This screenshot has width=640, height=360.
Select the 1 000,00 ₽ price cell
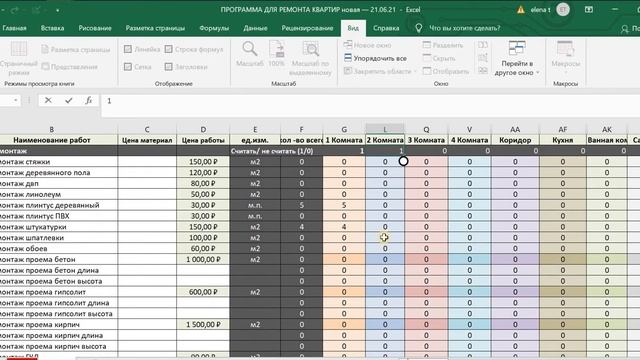coord(203,259)
